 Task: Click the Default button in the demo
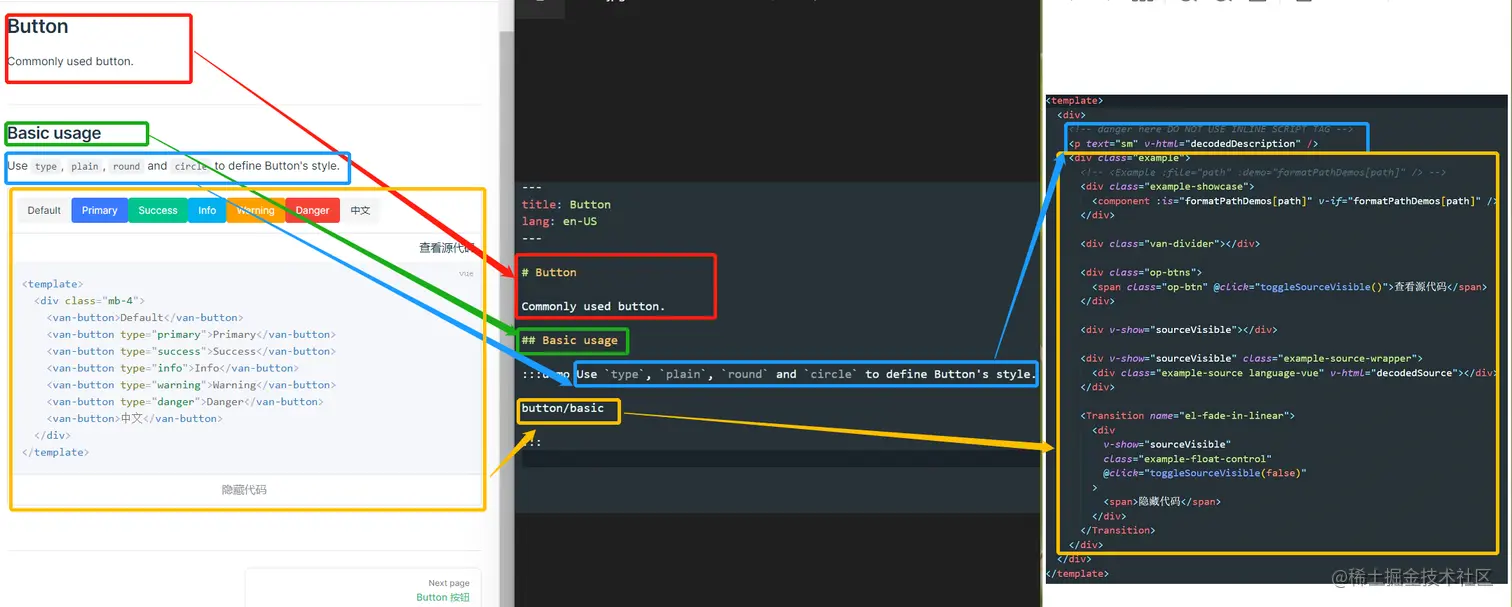(x=44, y=211)
